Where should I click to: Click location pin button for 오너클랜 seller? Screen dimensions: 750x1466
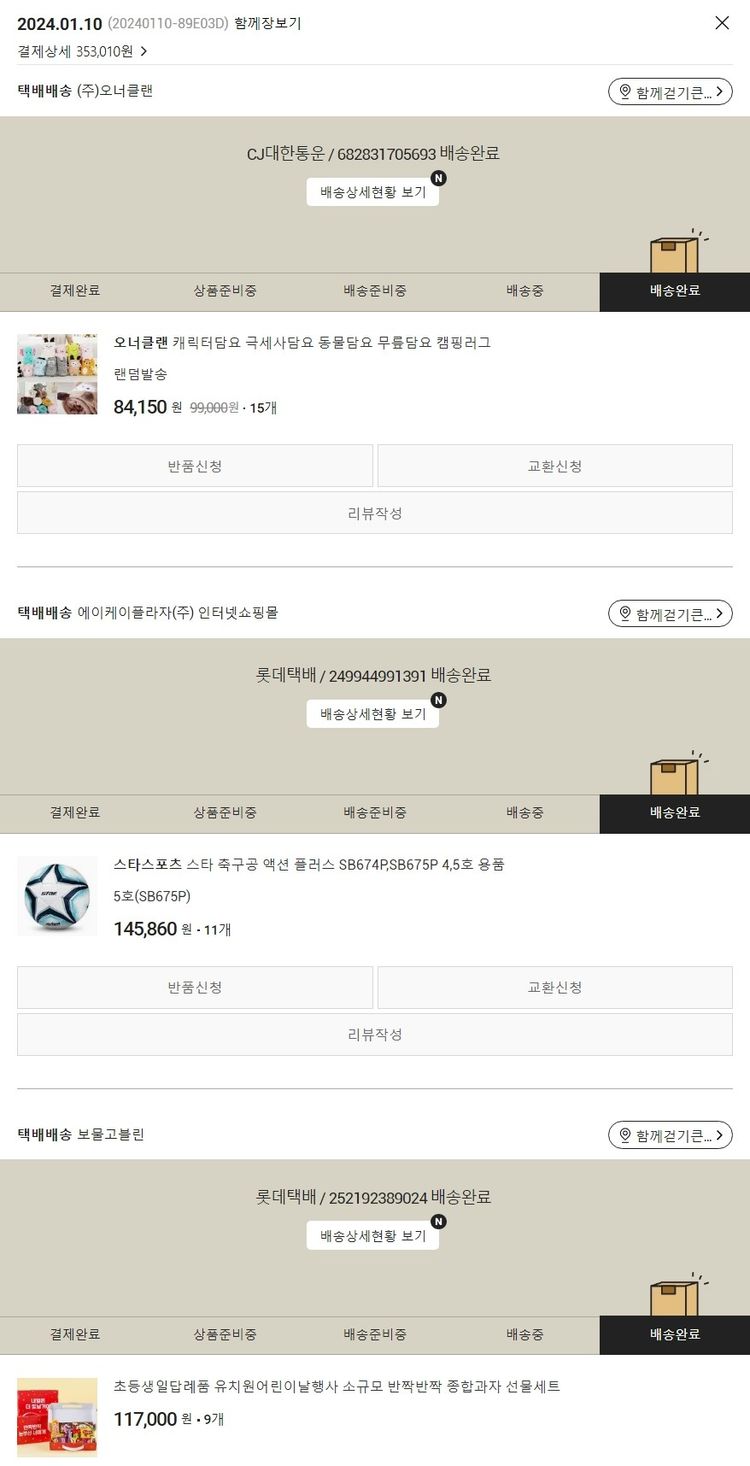[670, 92]
